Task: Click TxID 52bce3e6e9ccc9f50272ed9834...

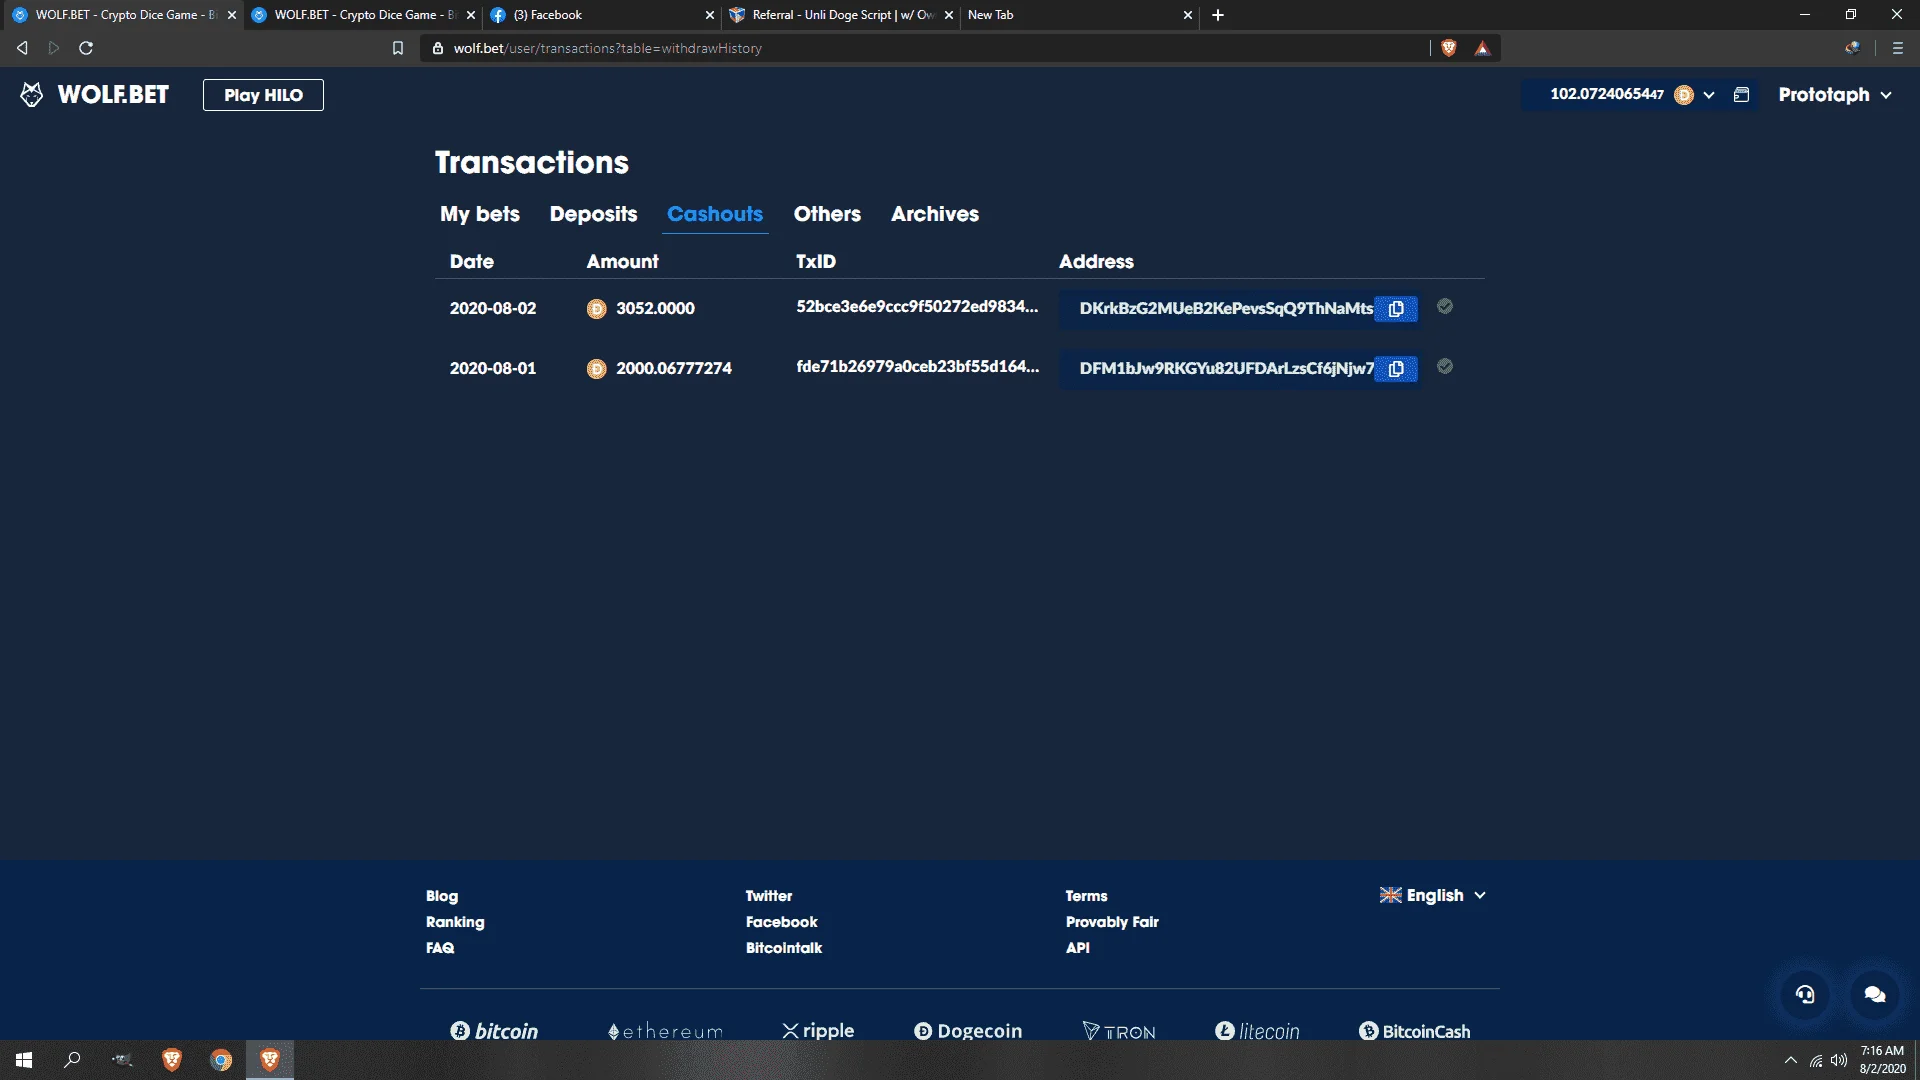Action: coord(917,307)
